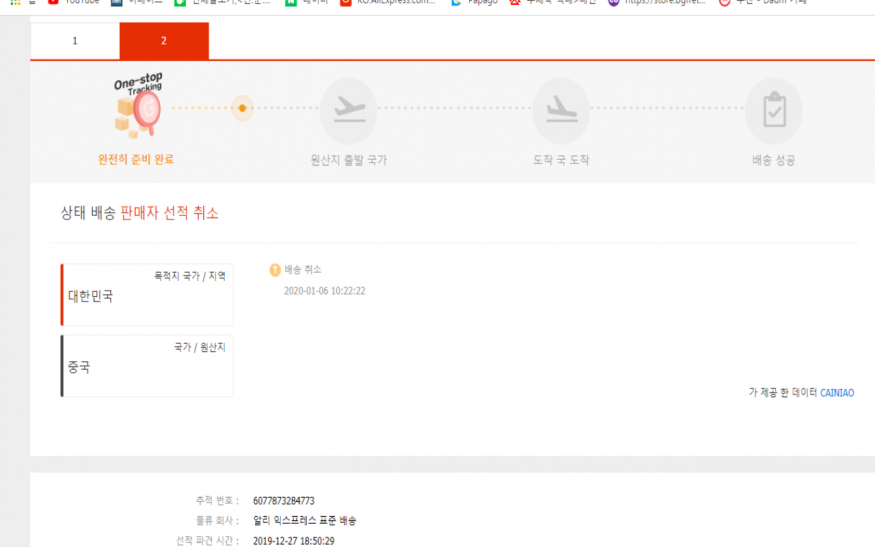Click the '배송 취소' event text

tap(303, 270)
